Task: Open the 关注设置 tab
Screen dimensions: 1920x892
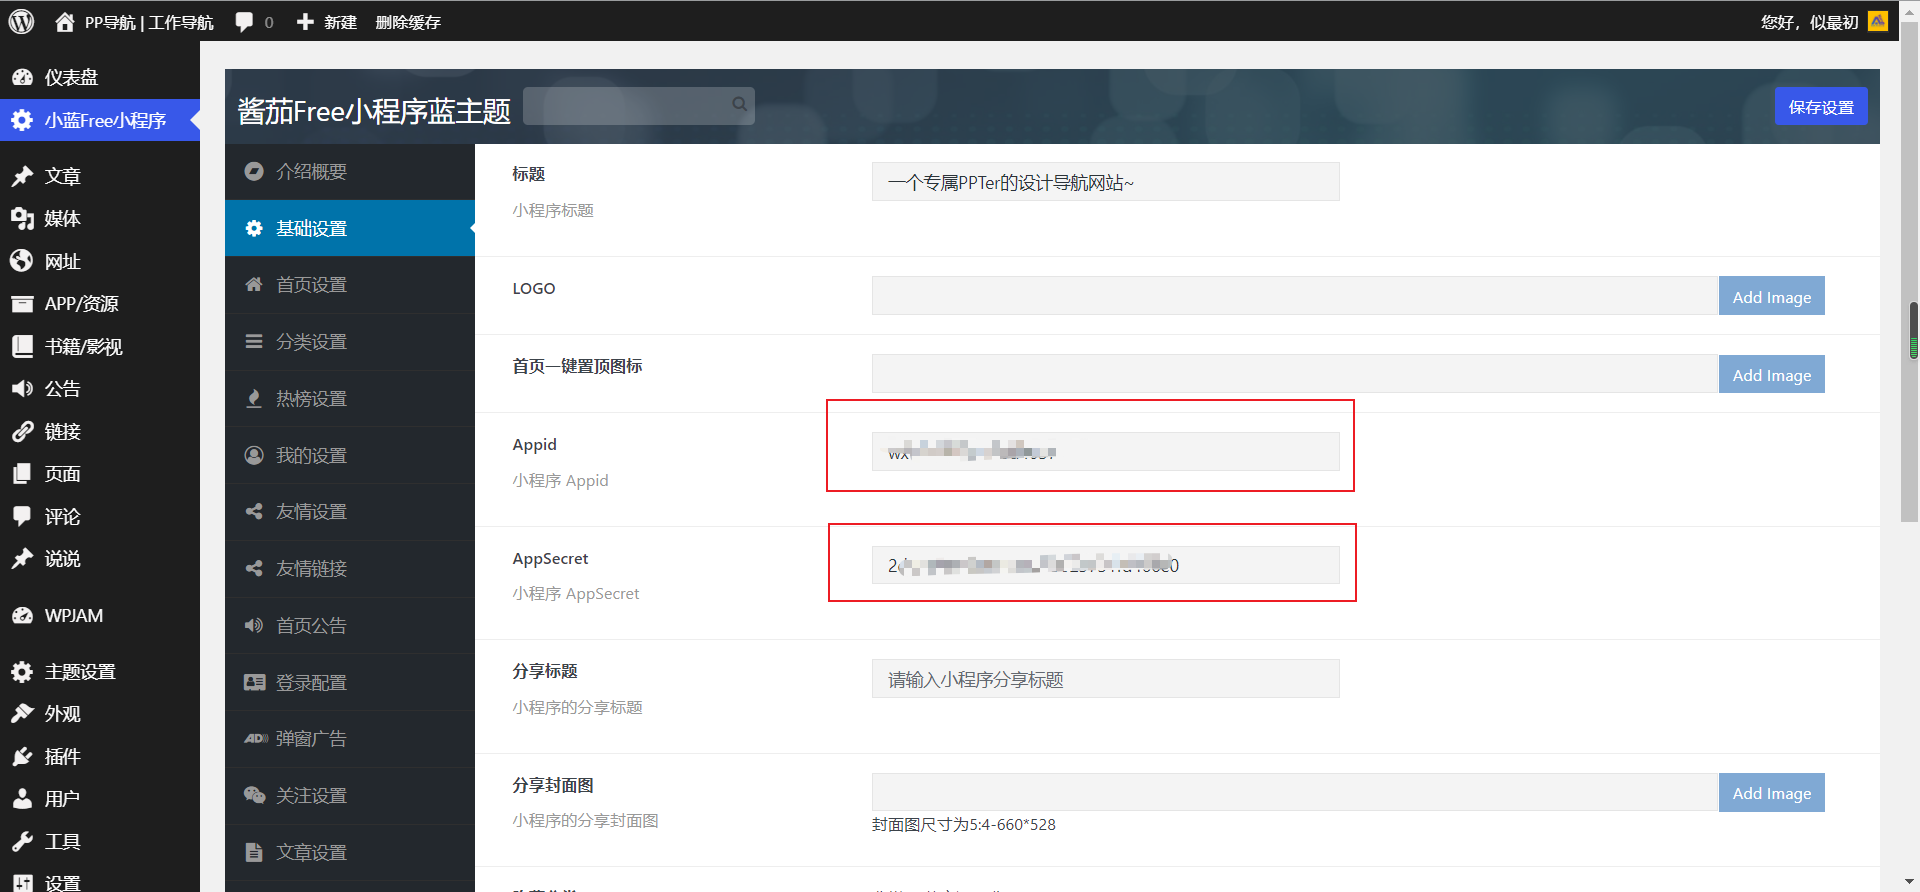Action: coord(350,795)
